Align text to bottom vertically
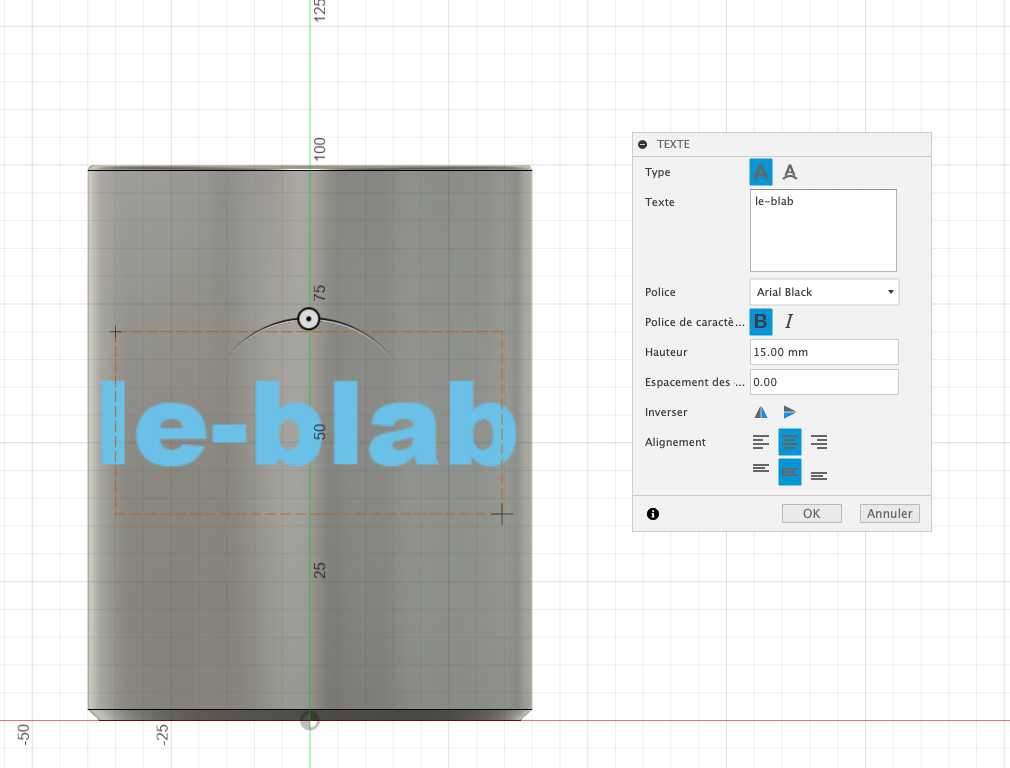This screenshot has height=768, width=1010. tap(819, 476)
